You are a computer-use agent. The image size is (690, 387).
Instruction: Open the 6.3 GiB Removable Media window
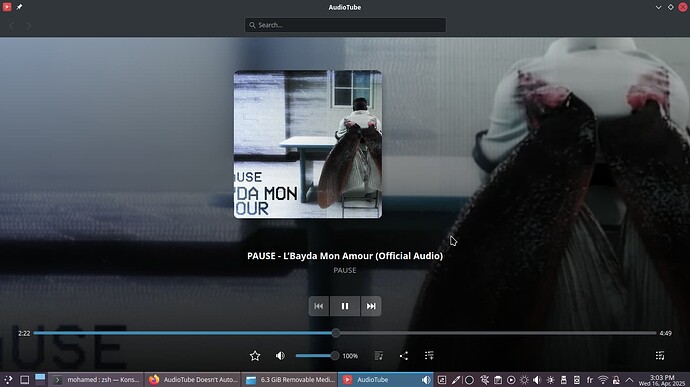290,380
